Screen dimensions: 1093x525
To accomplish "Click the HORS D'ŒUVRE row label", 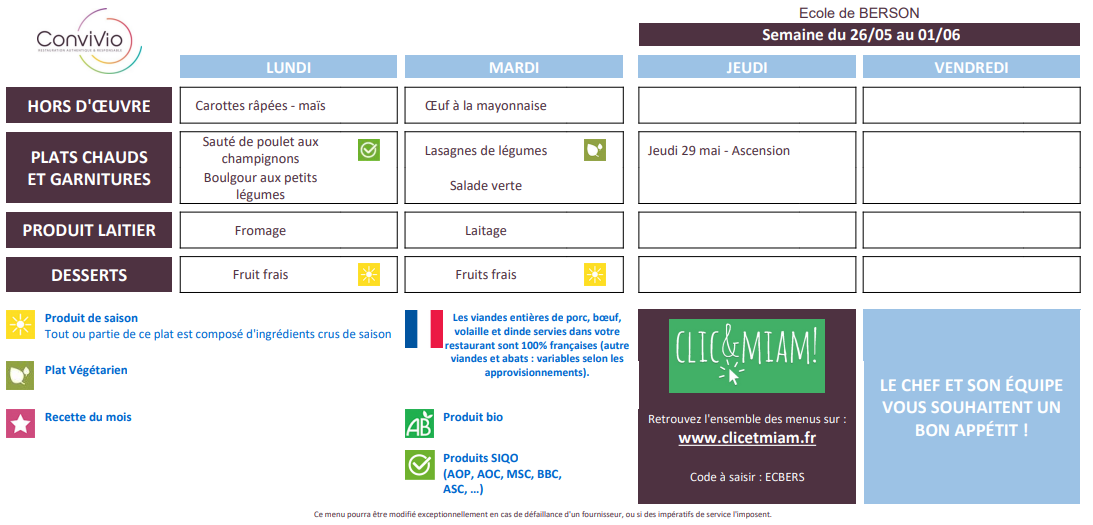I will point(89,106).
